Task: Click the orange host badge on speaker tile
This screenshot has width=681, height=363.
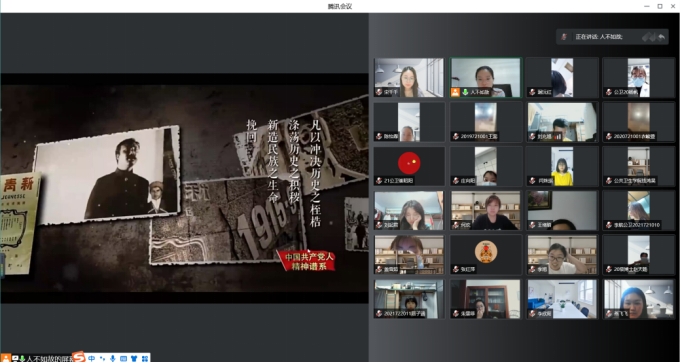Action: tap(455, 92)
